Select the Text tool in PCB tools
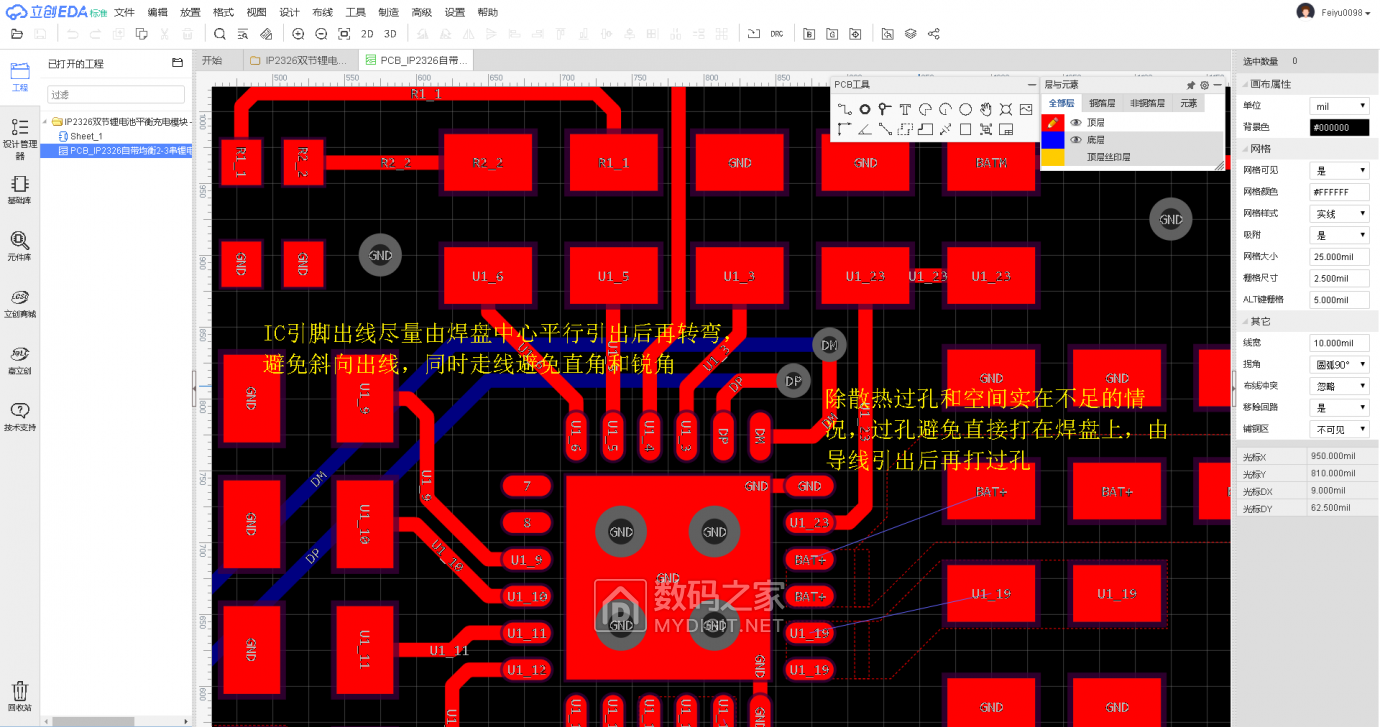Image resolution: width=1380 pixels, height=727 pixels. (x=905, y=109)
